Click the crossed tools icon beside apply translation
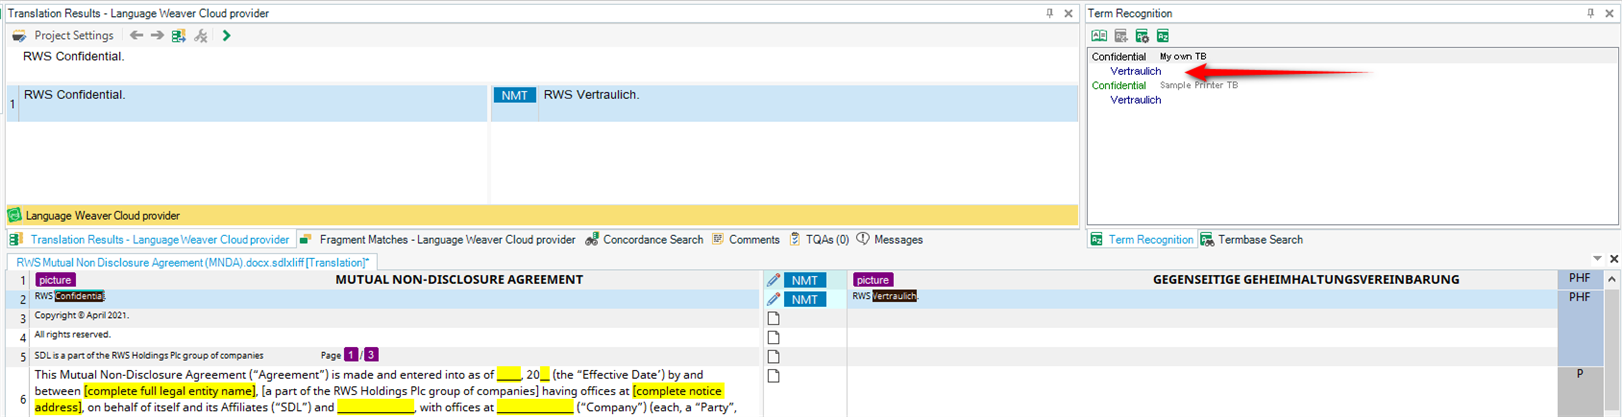The width and height of the screenshot is (1622, 417). pyautogui.click(x=201, y=36)
